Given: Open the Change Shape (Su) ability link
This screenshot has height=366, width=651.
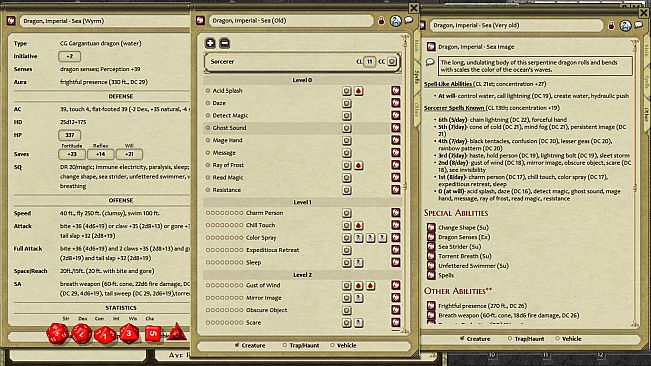Looking at the screenshot, I should pos(431,227).
